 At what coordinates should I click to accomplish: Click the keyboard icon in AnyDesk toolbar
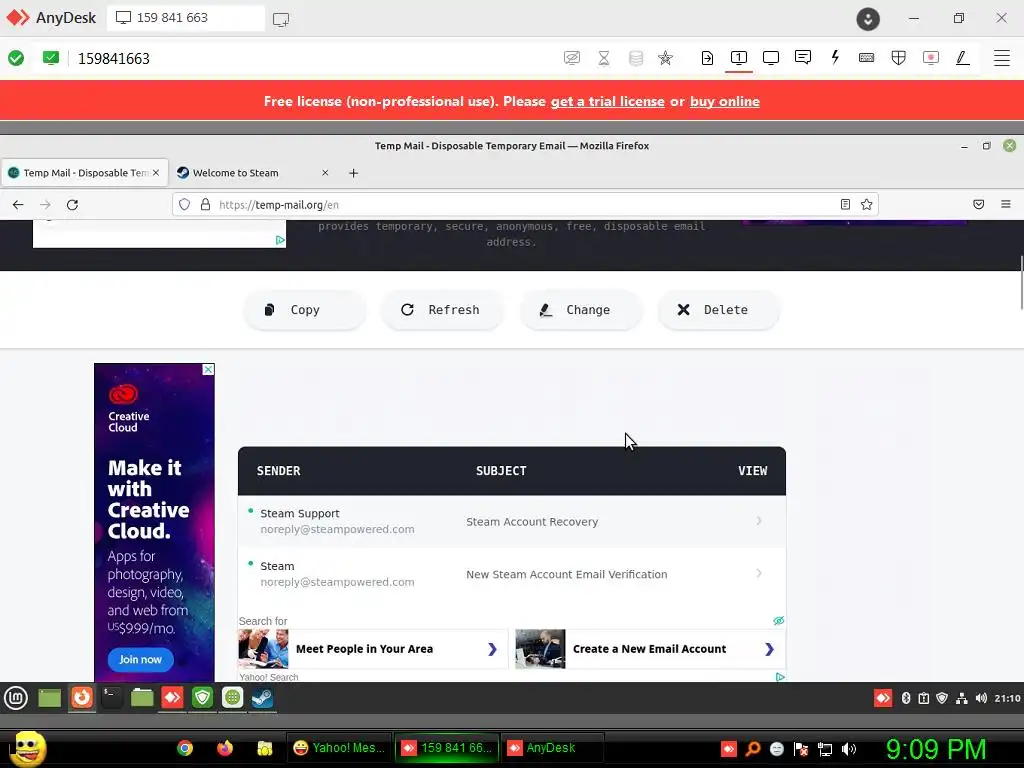867,58
